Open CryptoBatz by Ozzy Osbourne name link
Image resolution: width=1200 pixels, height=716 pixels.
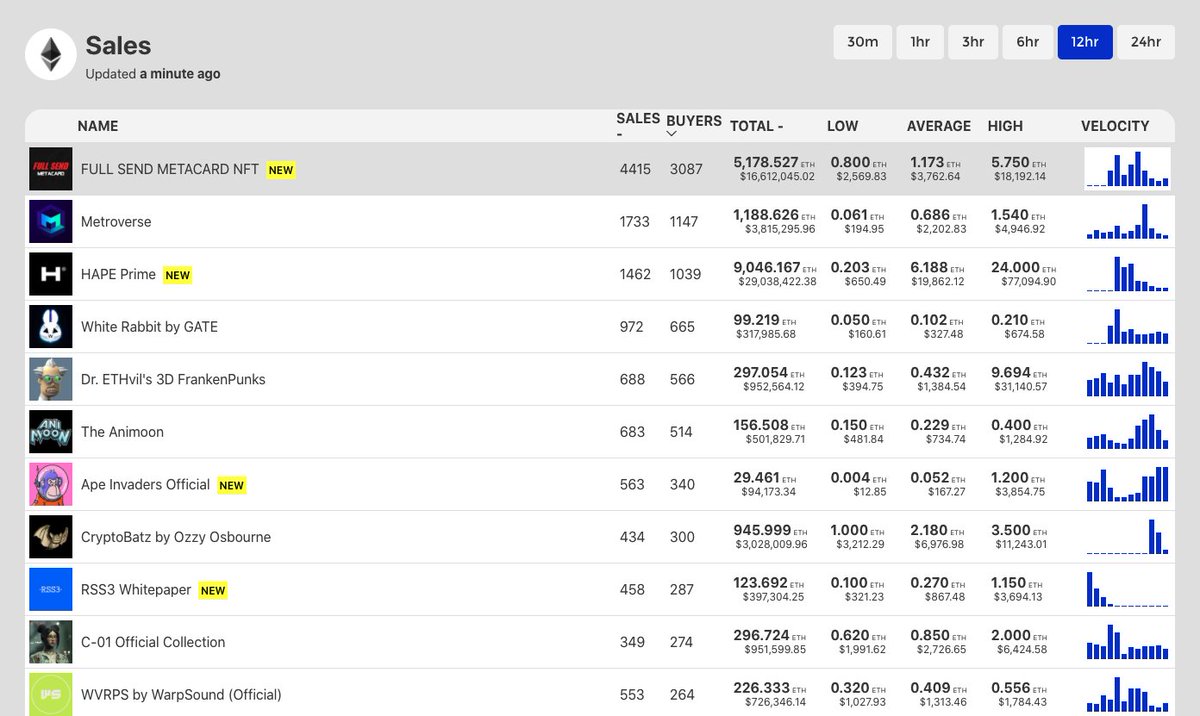[x=176, y=537]
